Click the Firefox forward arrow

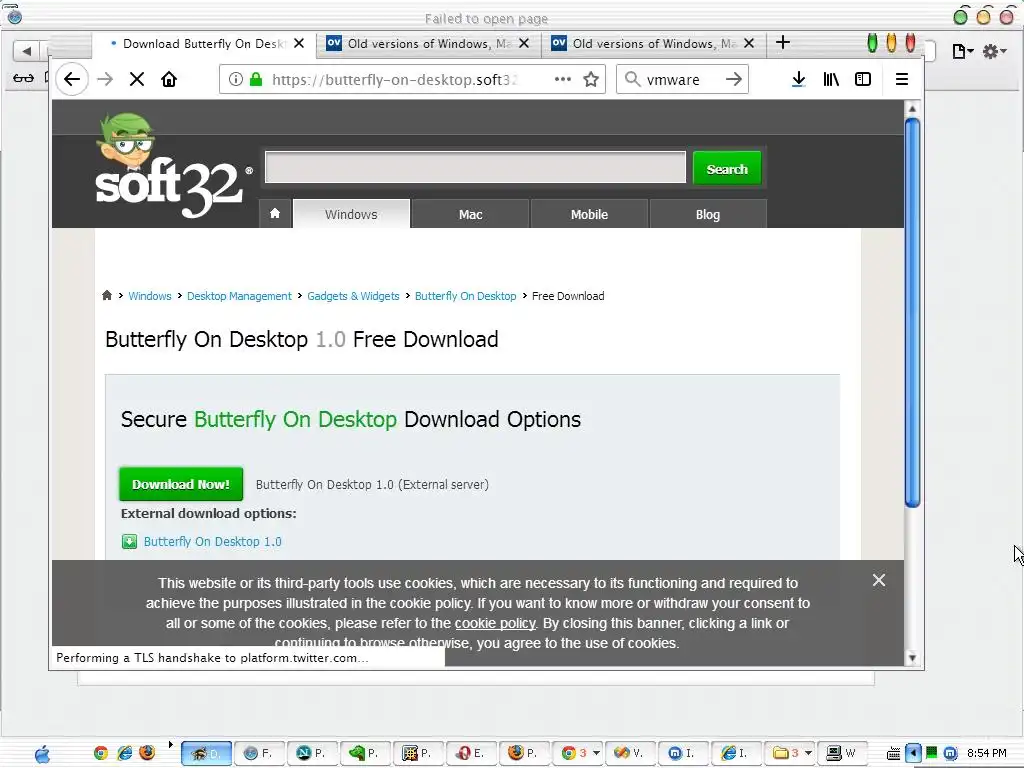point(105,80)
